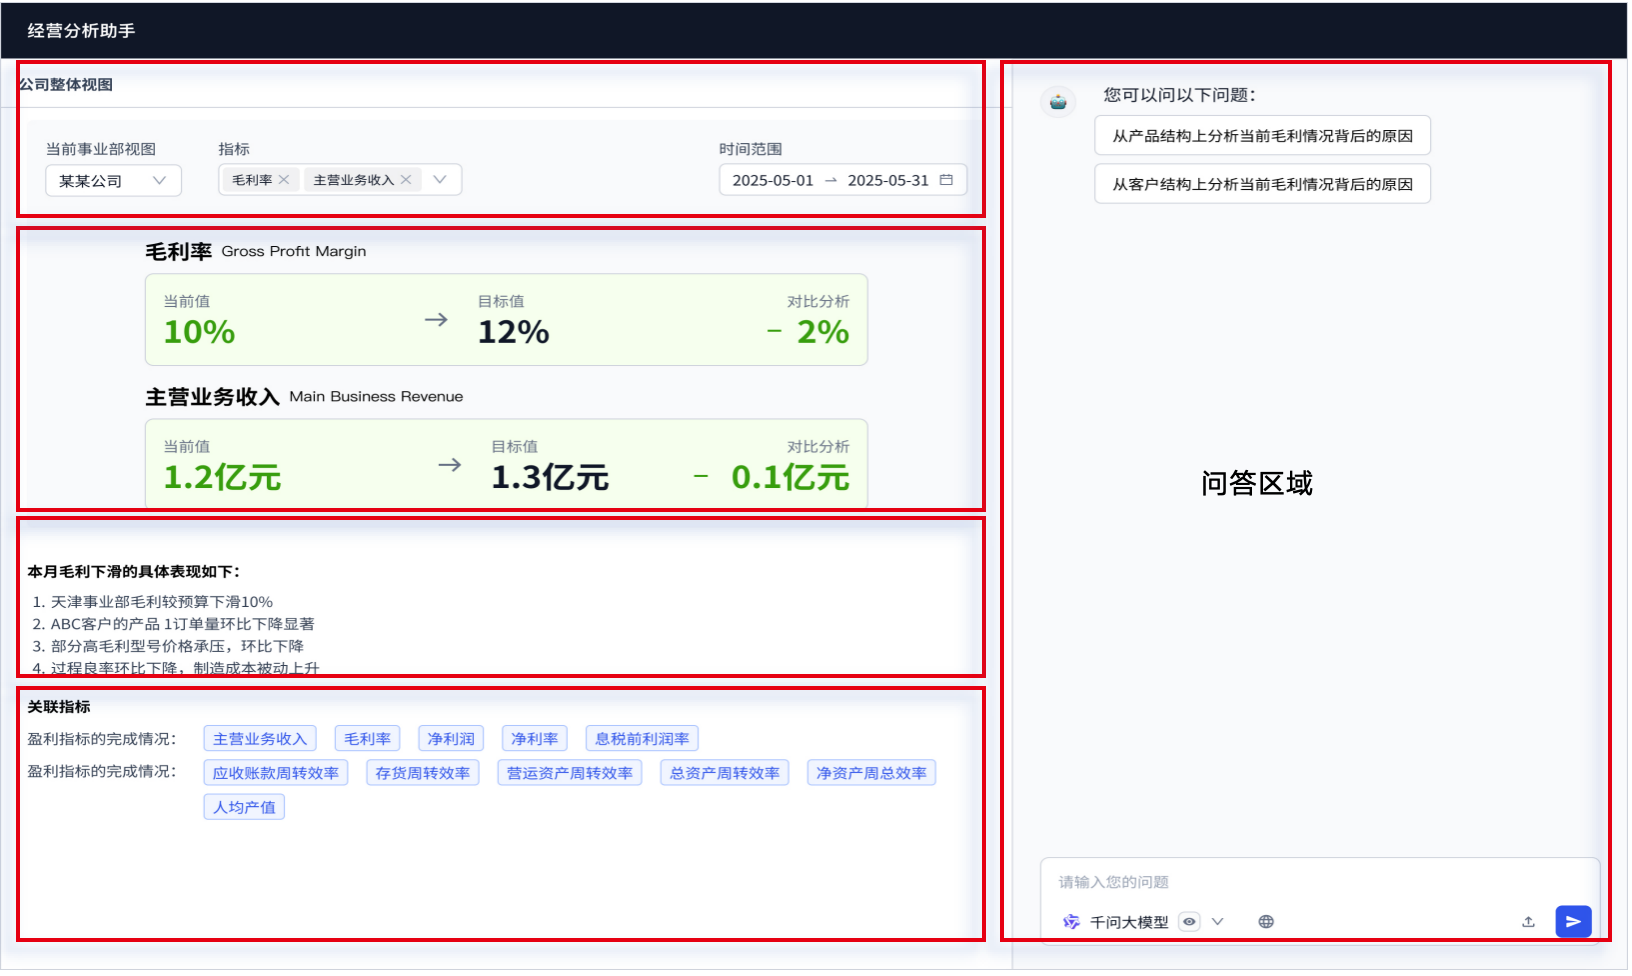
Task: Click the robot assistant avatar
Action: point(1057,101)
